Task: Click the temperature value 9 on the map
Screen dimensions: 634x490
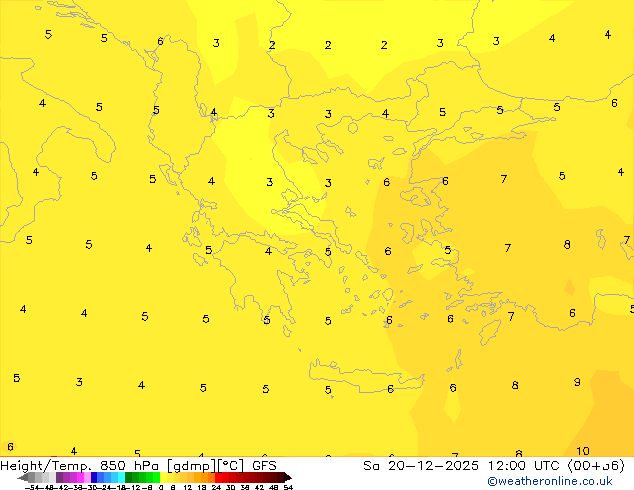Action: pyautogui.click(x=577, y=382)
